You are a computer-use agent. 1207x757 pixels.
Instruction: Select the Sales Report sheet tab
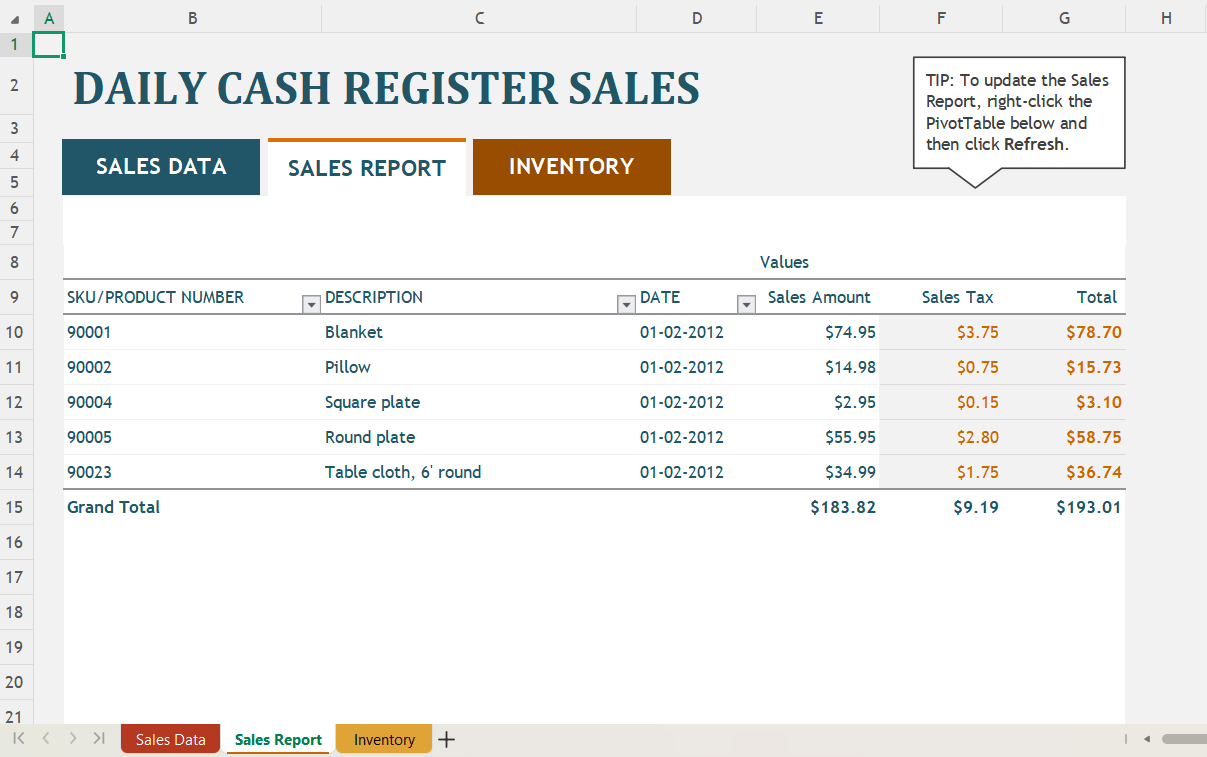coord(278,739)
